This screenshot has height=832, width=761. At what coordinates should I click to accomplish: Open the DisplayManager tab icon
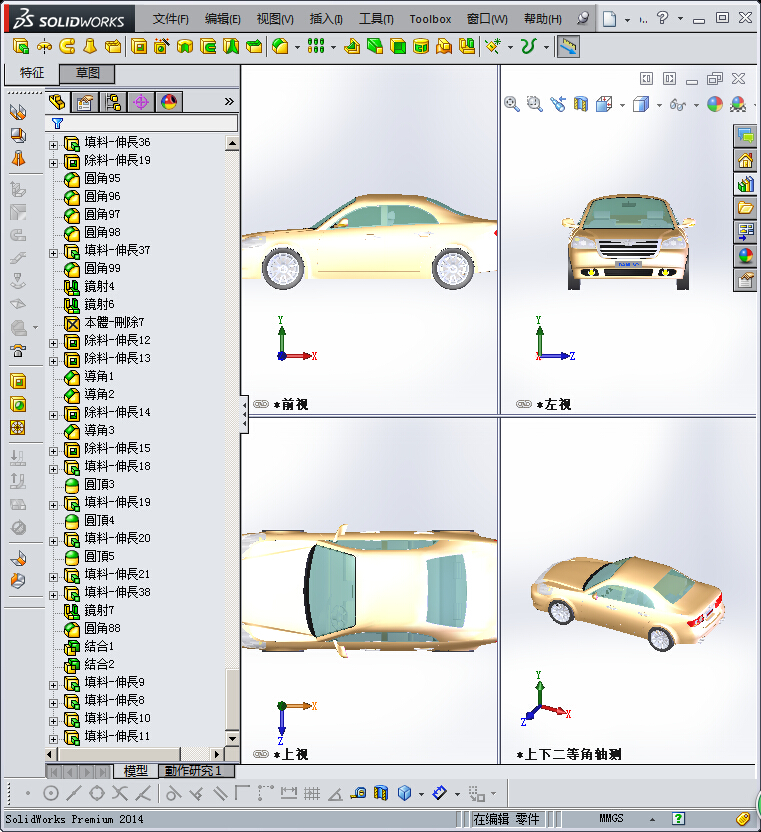point(169,102)
